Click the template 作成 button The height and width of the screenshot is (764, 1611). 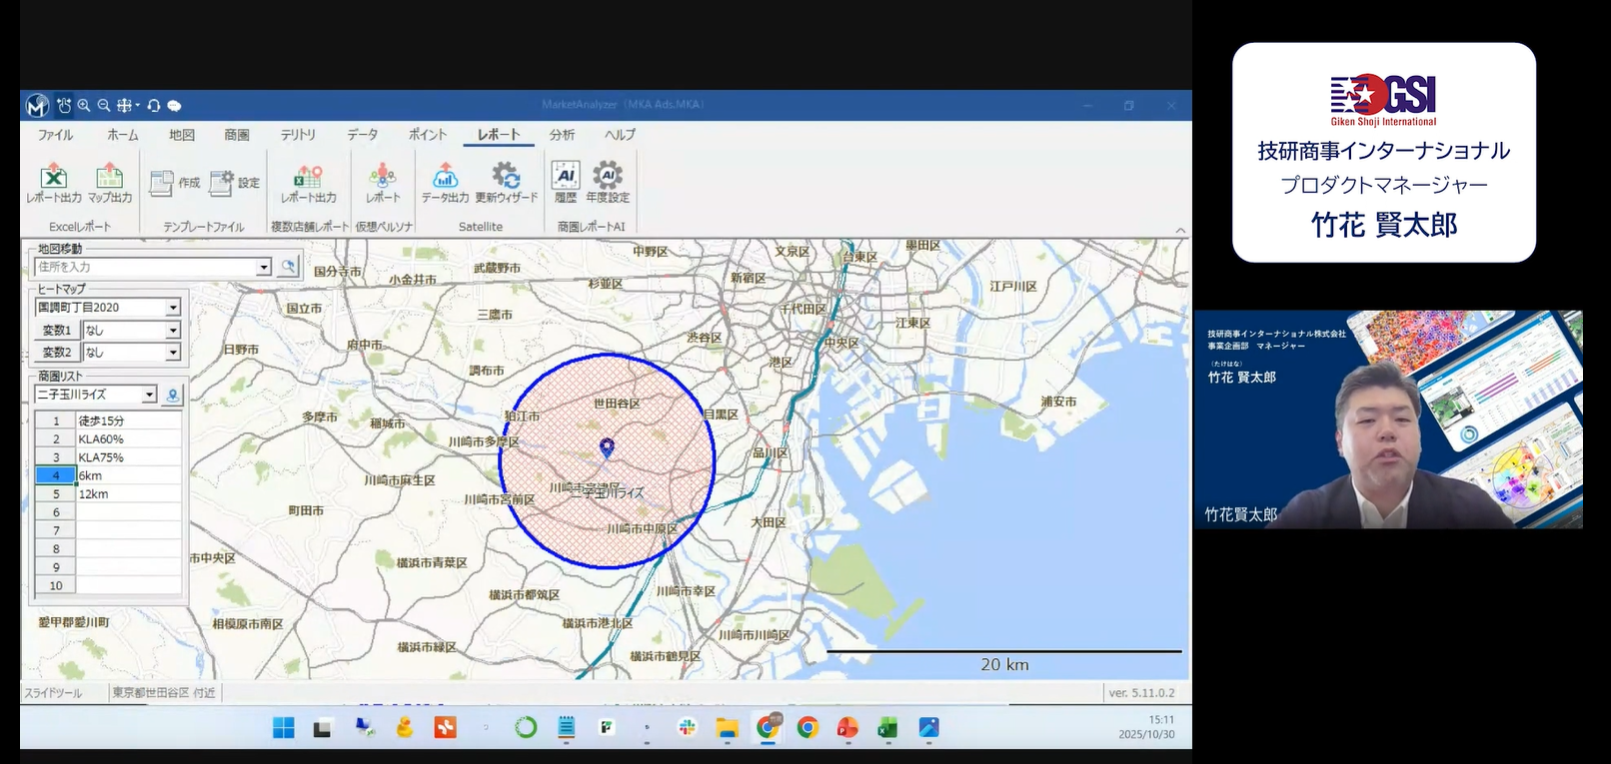174,183
